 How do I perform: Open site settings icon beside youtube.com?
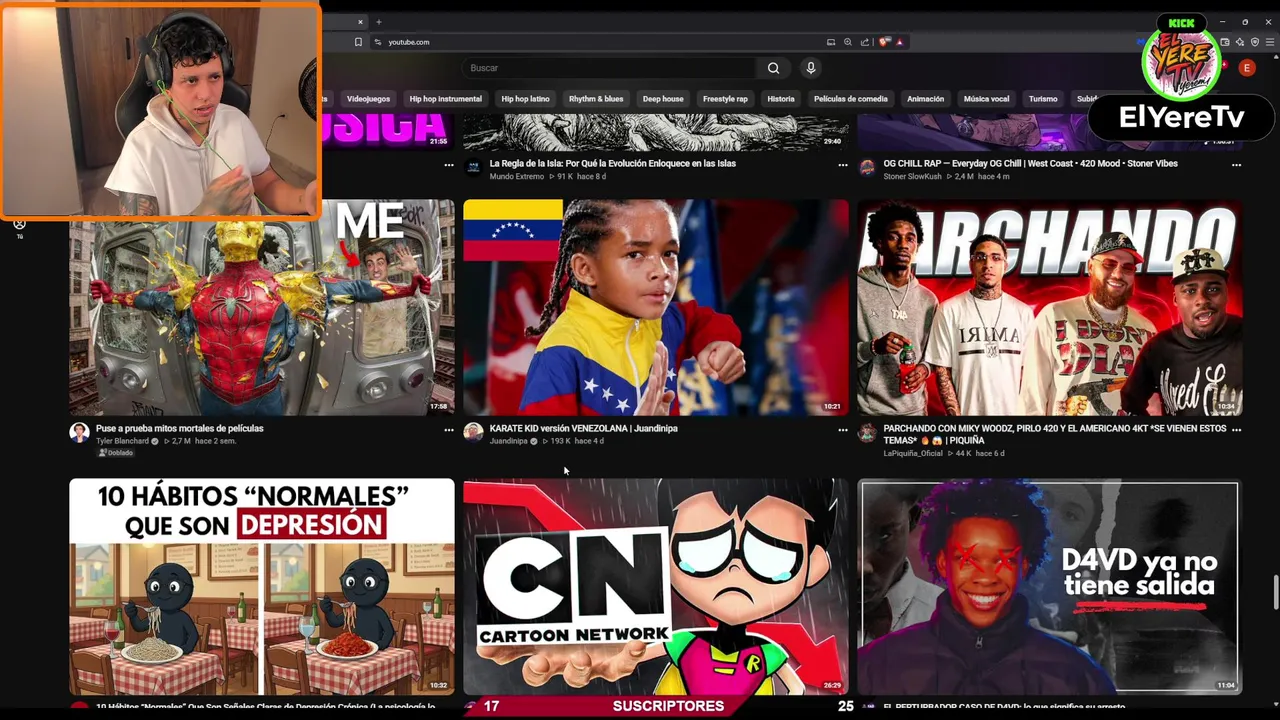point(378,42)
